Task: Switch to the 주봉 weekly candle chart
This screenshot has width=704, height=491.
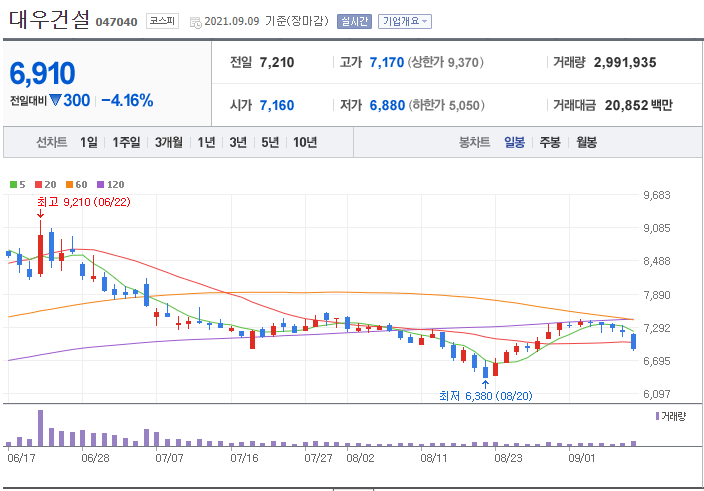Action: (x=550, y=142)
